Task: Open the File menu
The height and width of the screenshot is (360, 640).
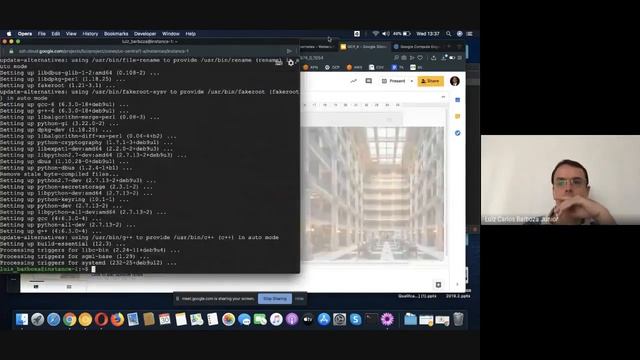Action: pos(42,34)
